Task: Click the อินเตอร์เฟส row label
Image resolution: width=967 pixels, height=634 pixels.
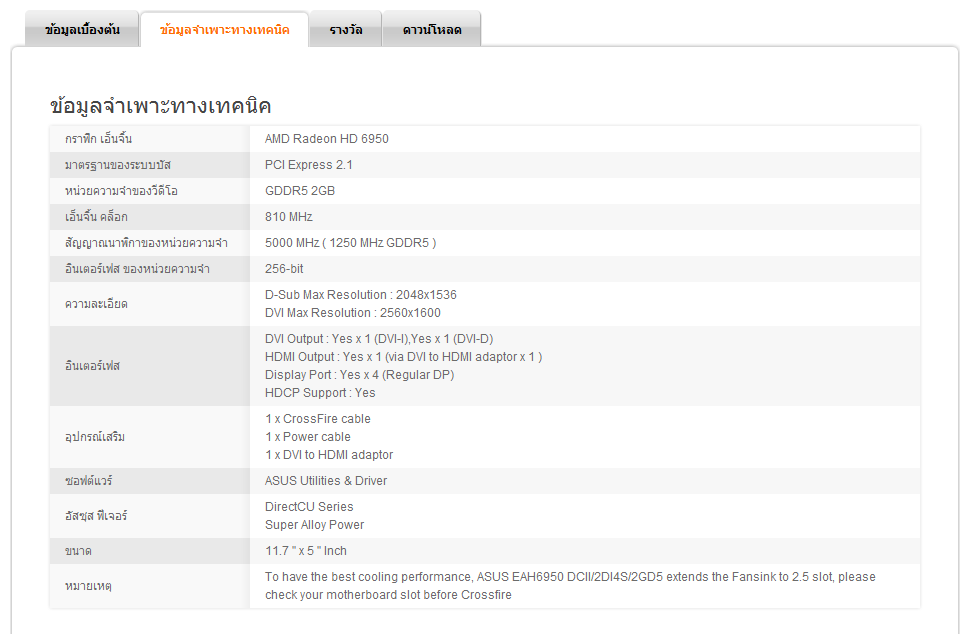Action: click(93, 366)
